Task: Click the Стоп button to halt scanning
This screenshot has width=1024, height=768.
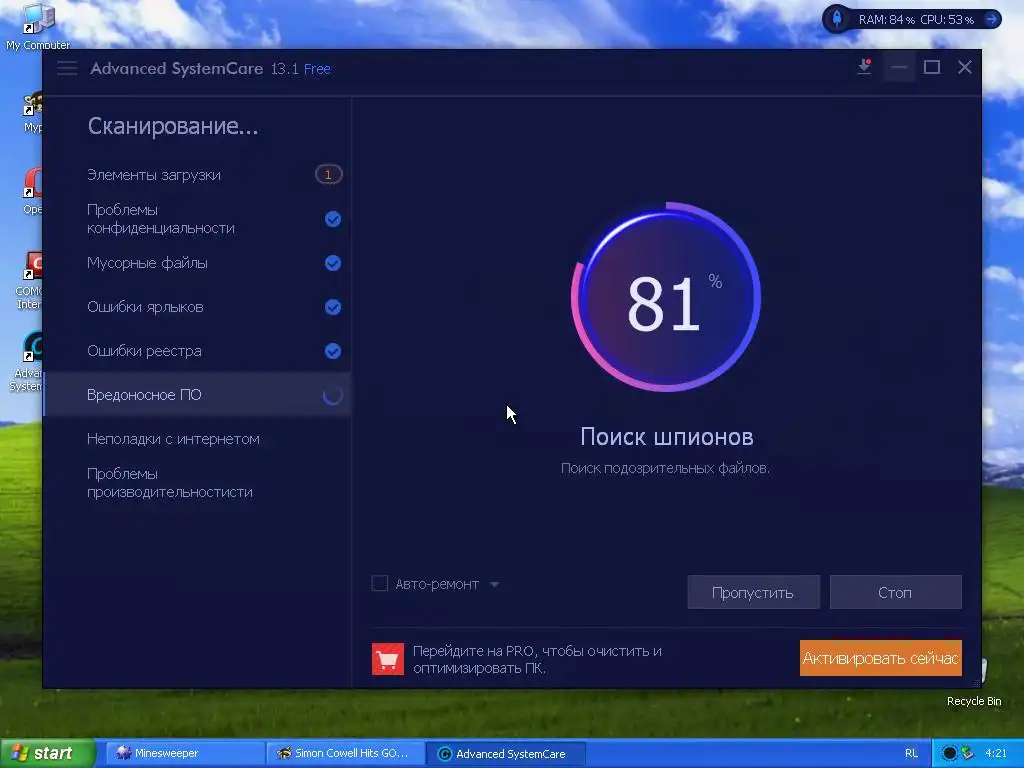Action: pos(895,592)
